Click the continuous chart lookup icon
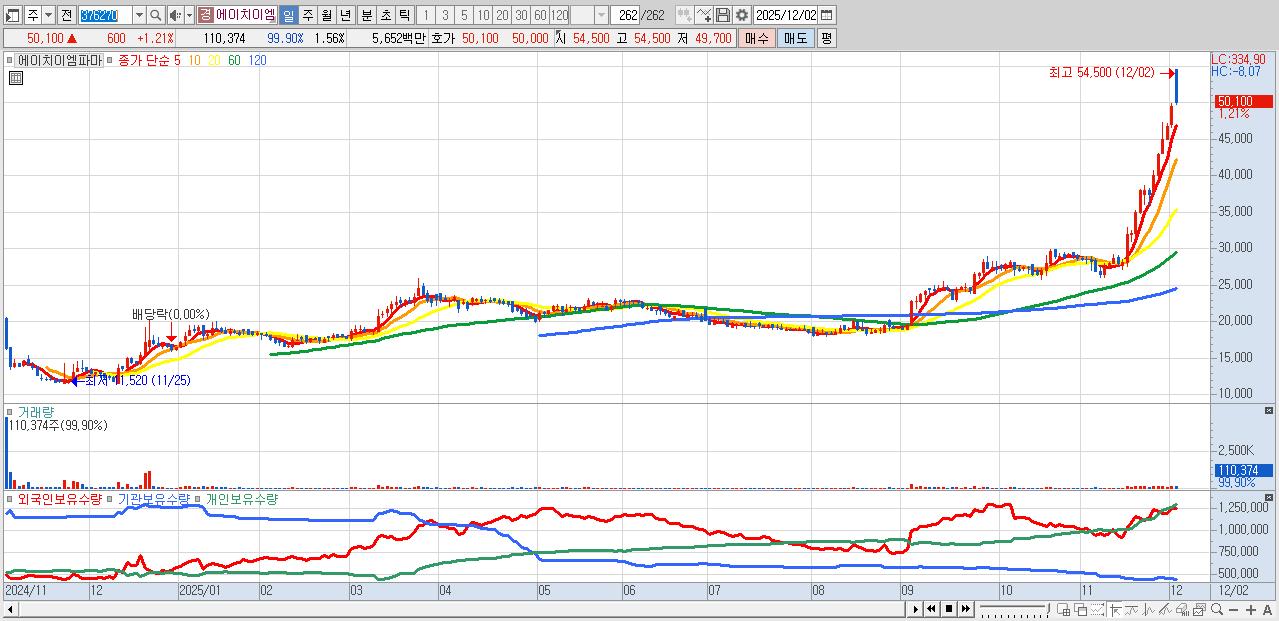 pos(683,15)
